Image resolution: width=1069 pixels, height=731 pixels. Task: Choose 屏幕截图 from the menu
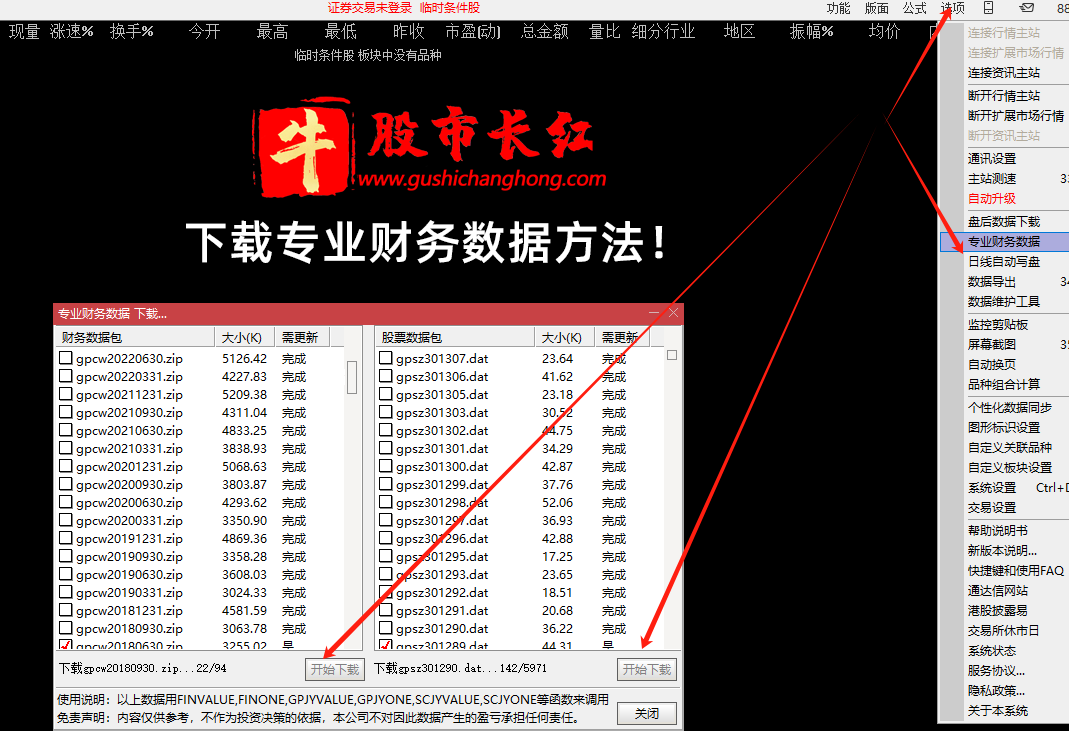click(x=992, y=344)
